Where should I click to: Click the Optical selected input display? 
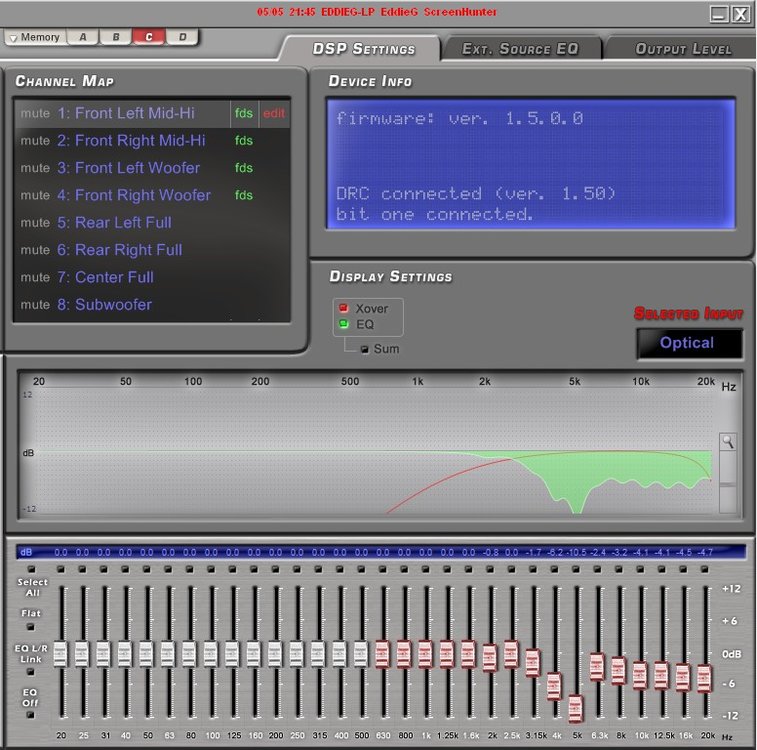pyautogui.click(x=689, y=343)
